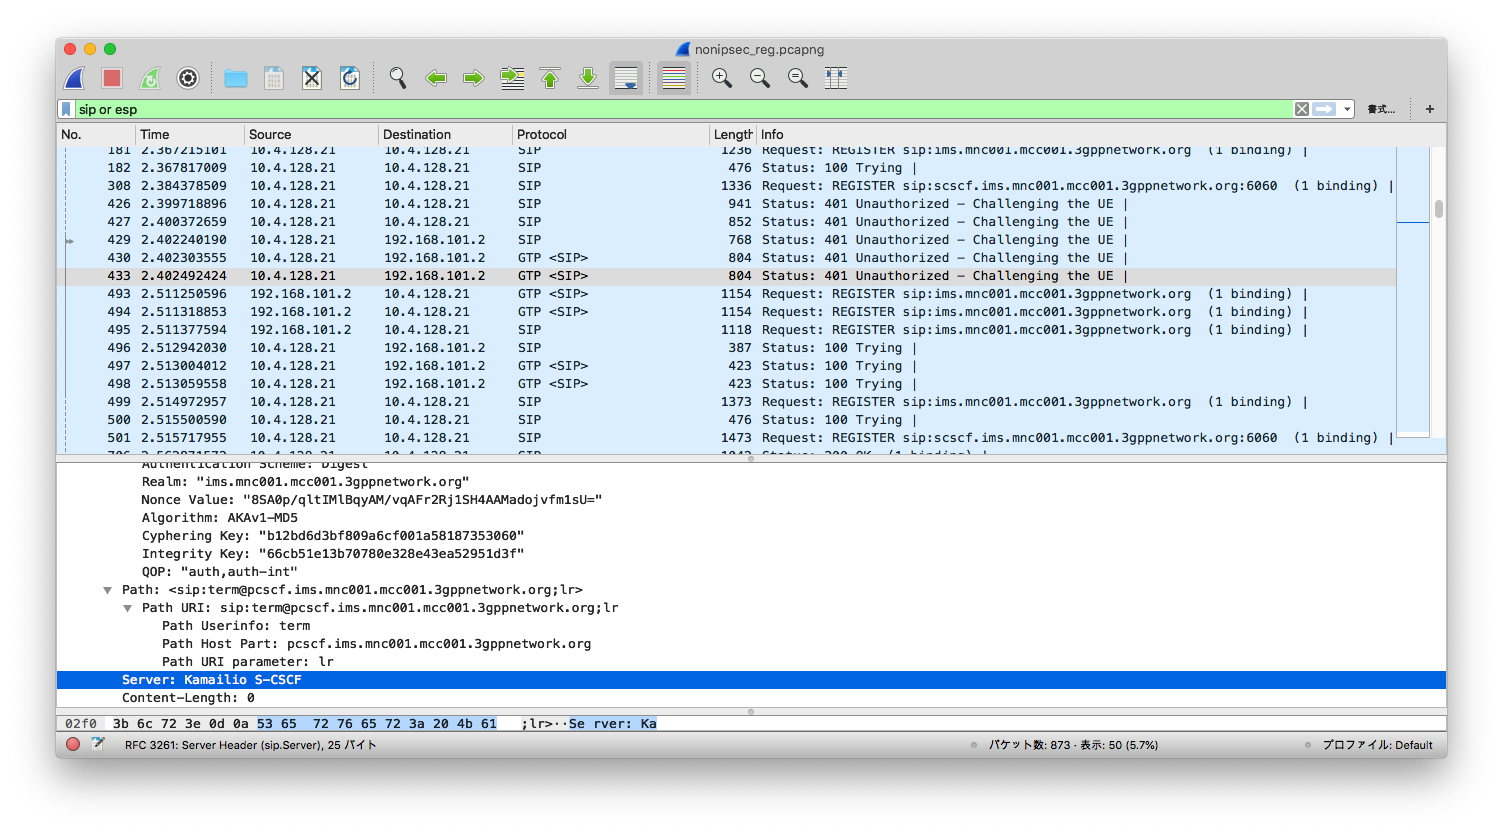The width and height of the screenshot is (1503, 832).
Task: Start capturing packets with shark fin icon
Action: (x=75, y=78)
